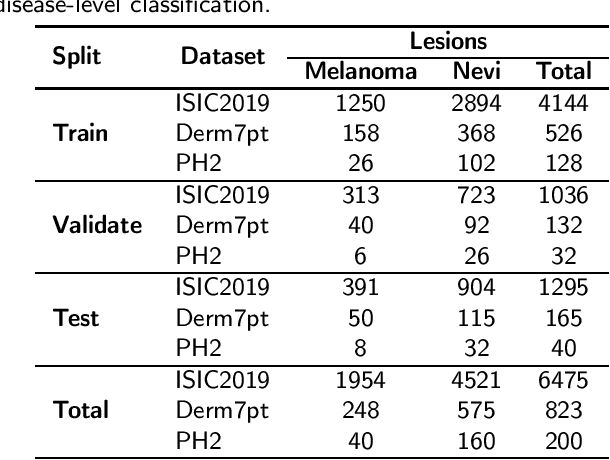Image resolution: width=610 pixels, height=460 pixels.
Task: Click the Total column header
Action: click(x=563, y=71)
